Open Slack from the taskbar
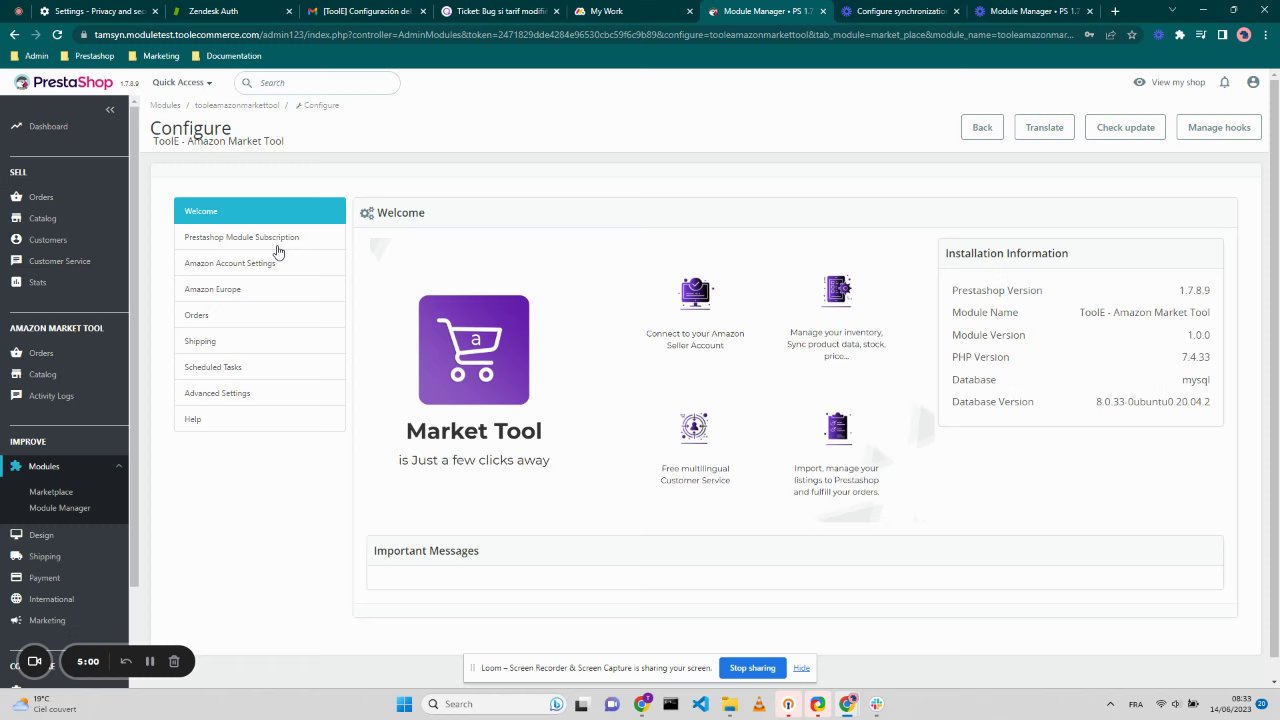 (x=876, y=704)
